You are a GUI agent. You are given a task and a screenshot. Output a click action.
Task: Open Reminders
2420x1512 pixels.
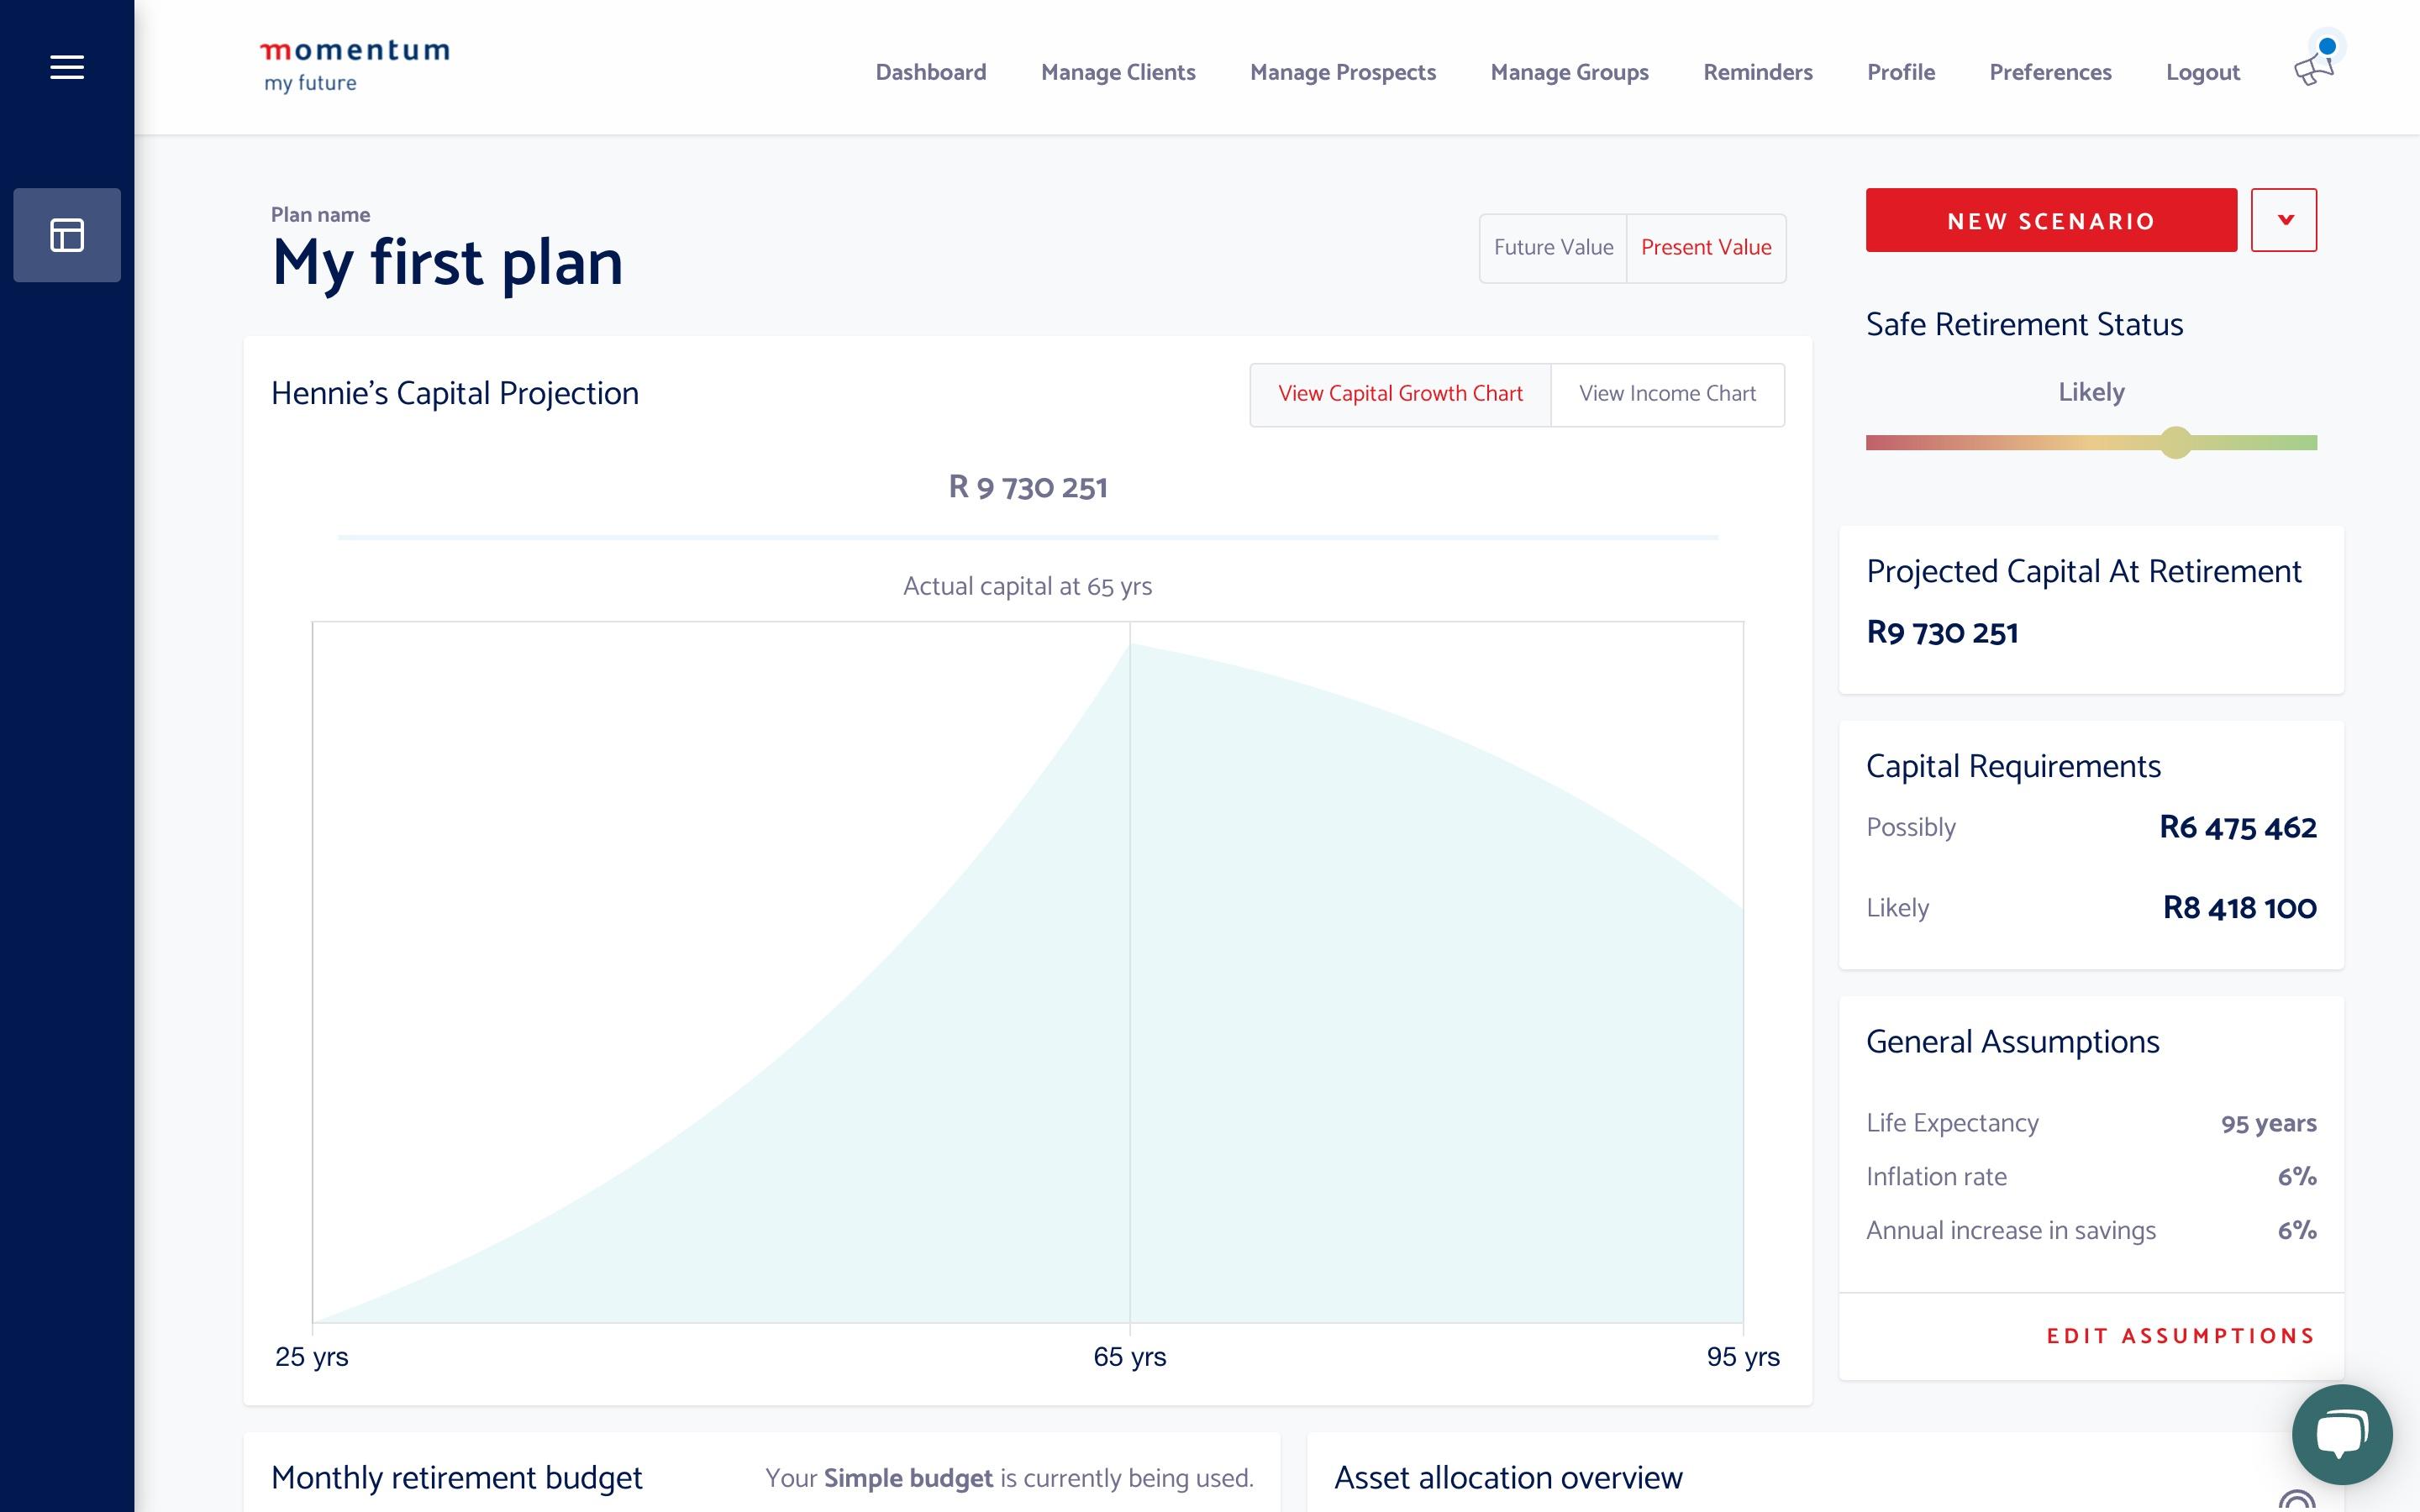[x=1758, y=72]
